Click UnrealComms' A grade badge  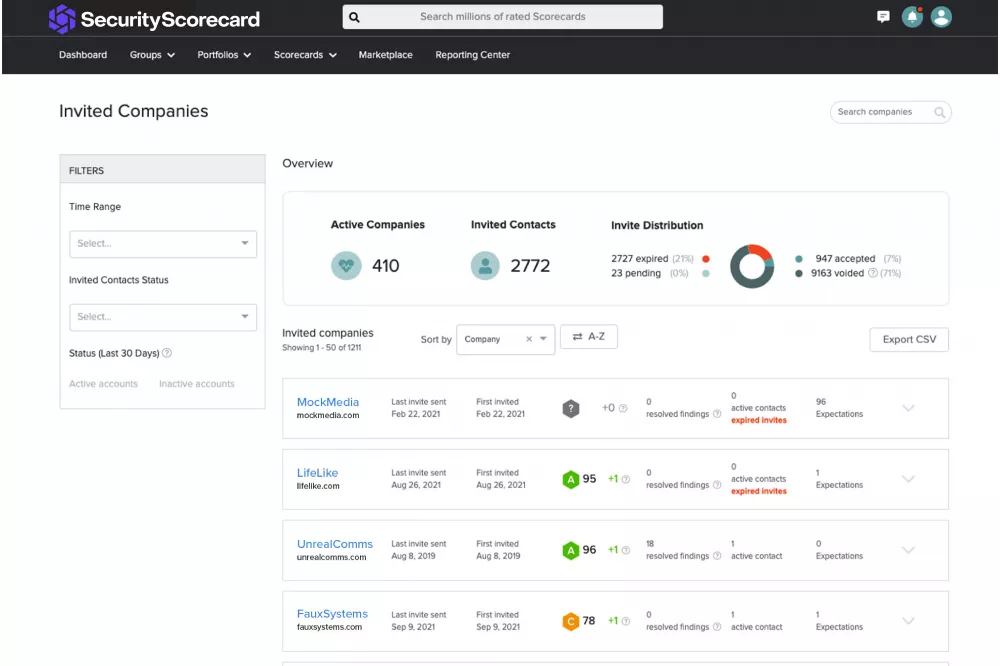tap(570, 550)
